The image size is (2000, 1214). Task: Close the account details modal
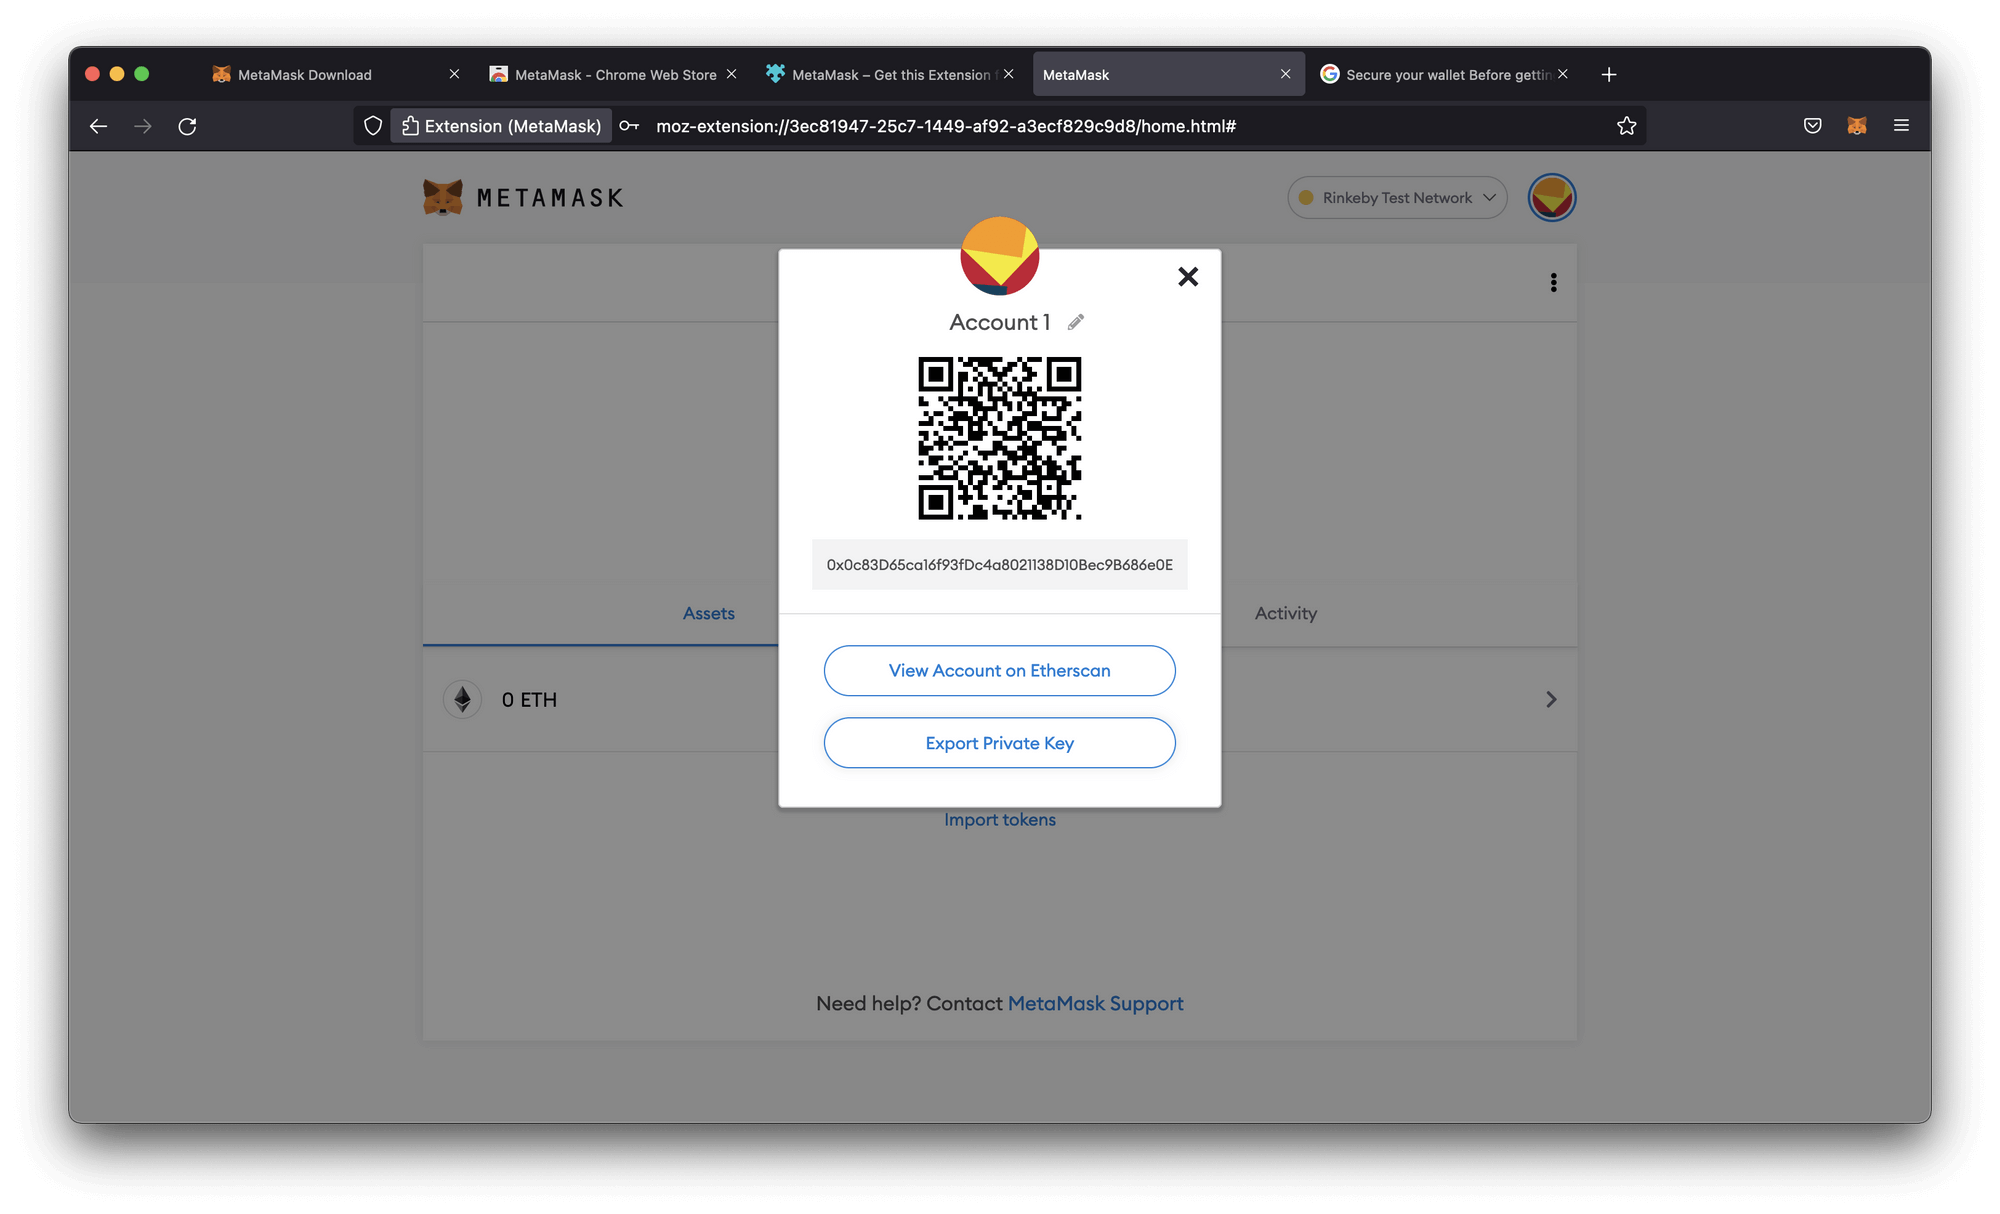(x=1187, y=277)
